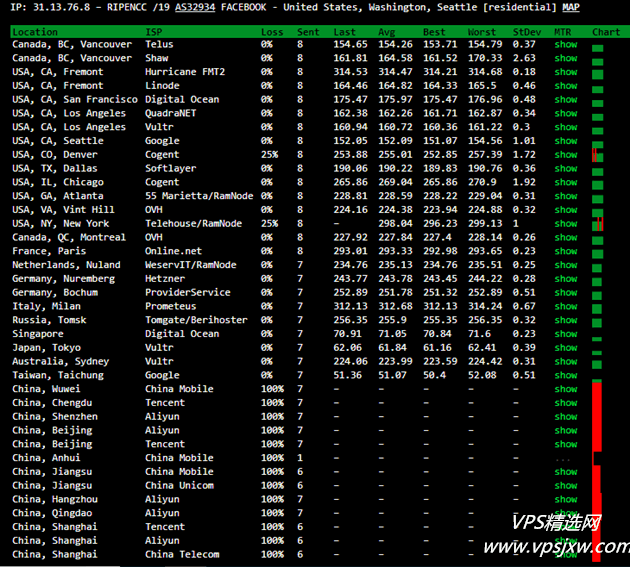Show MTR for Paris Online.net row
Image resolution: width=630 pixels, height=567 pixels.
(x=566, y=251)
